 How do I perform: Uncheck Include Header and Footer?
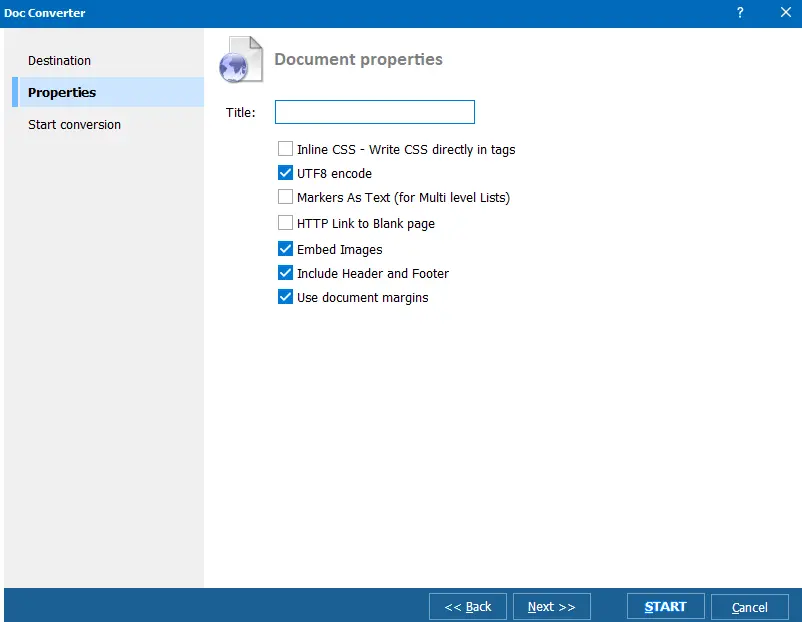tap(285, 273)
